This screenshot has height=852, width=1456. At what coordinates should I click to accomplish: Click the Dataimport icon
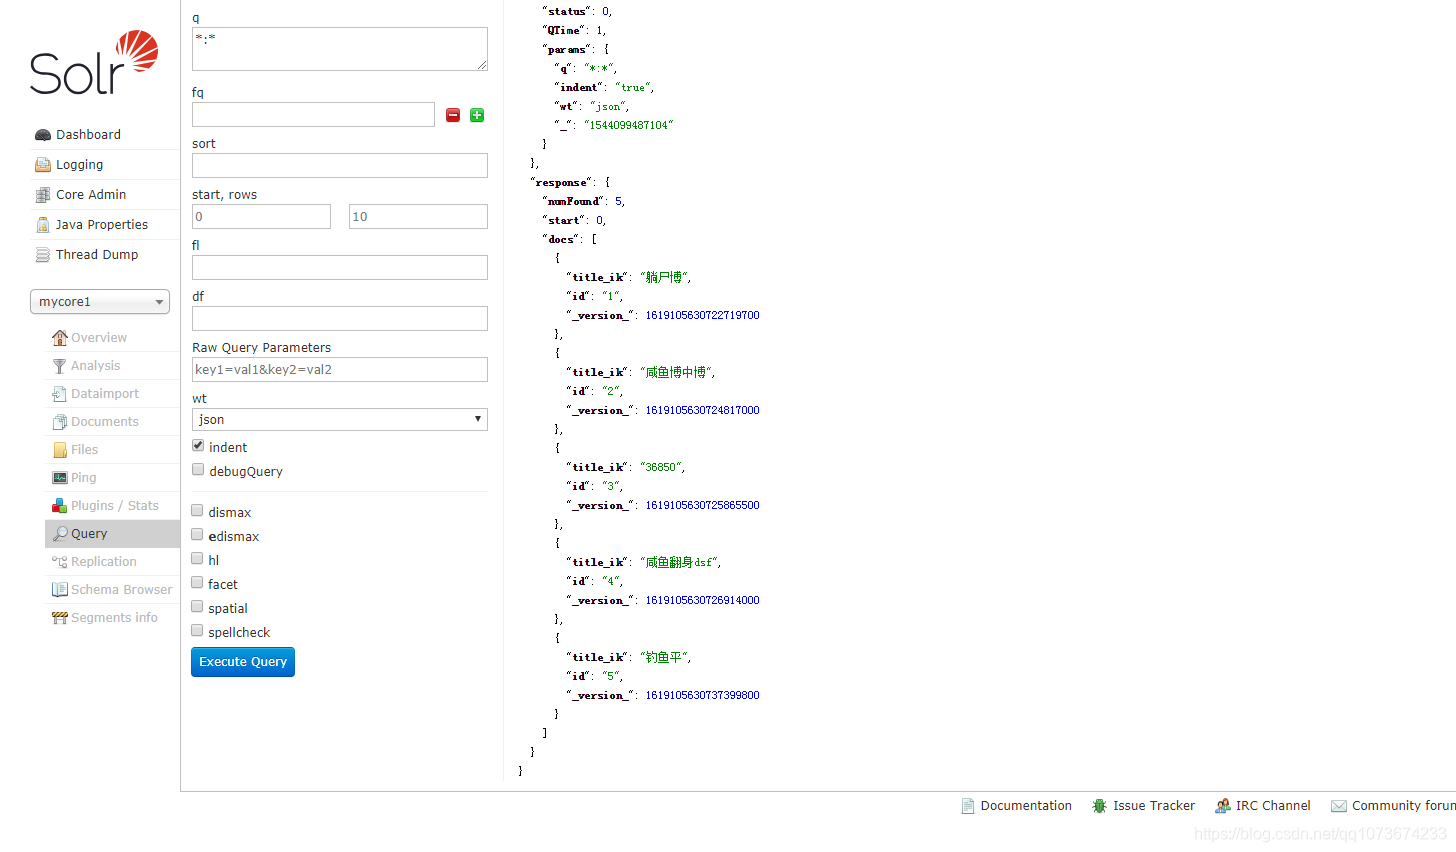[60, 394]
